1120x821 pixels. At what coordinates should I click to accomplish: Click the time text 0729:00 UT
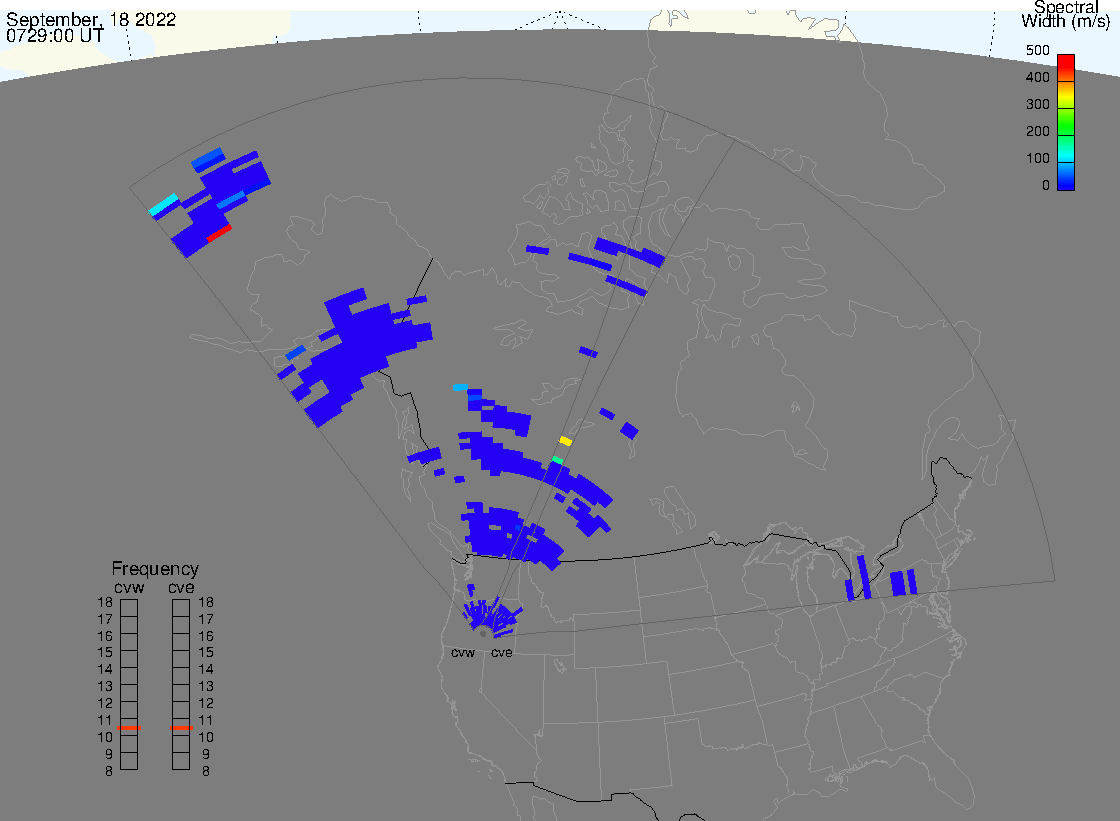pos(55,35)
